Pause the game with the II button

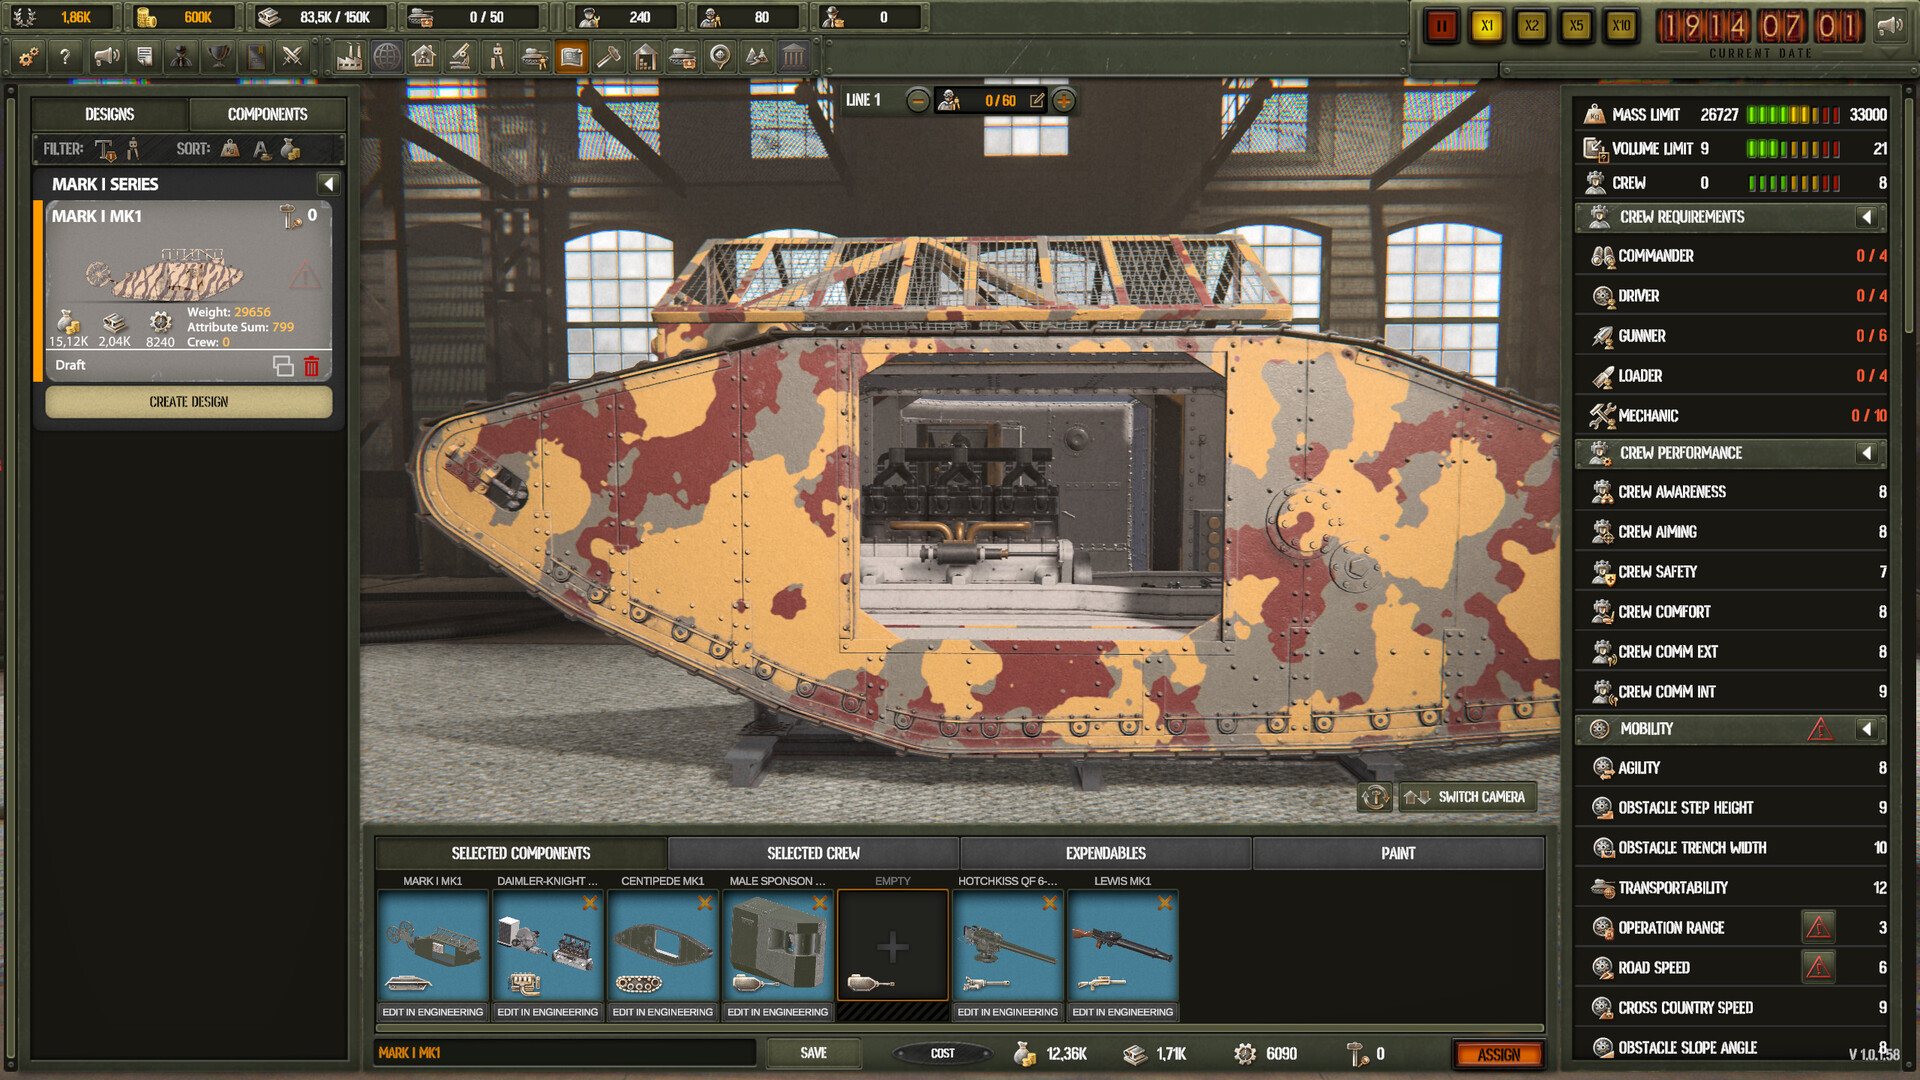coord(1440,27)
